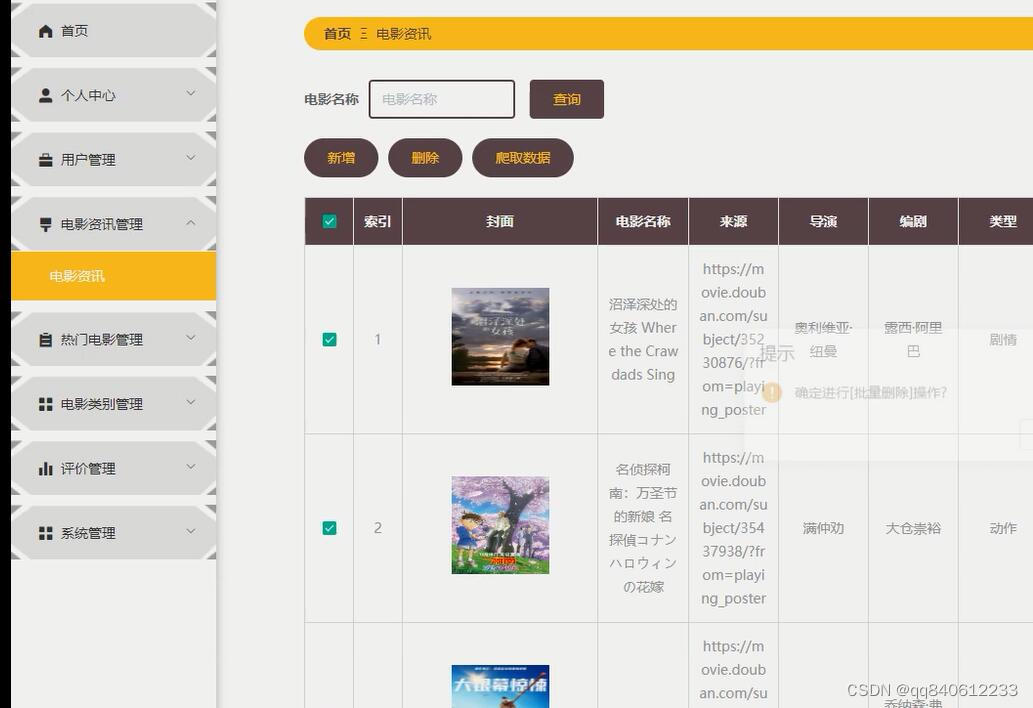Click 电影资讯 in the breadcrumb
The height and width of the screenshot is (708, 1033).
click(404, 34)
